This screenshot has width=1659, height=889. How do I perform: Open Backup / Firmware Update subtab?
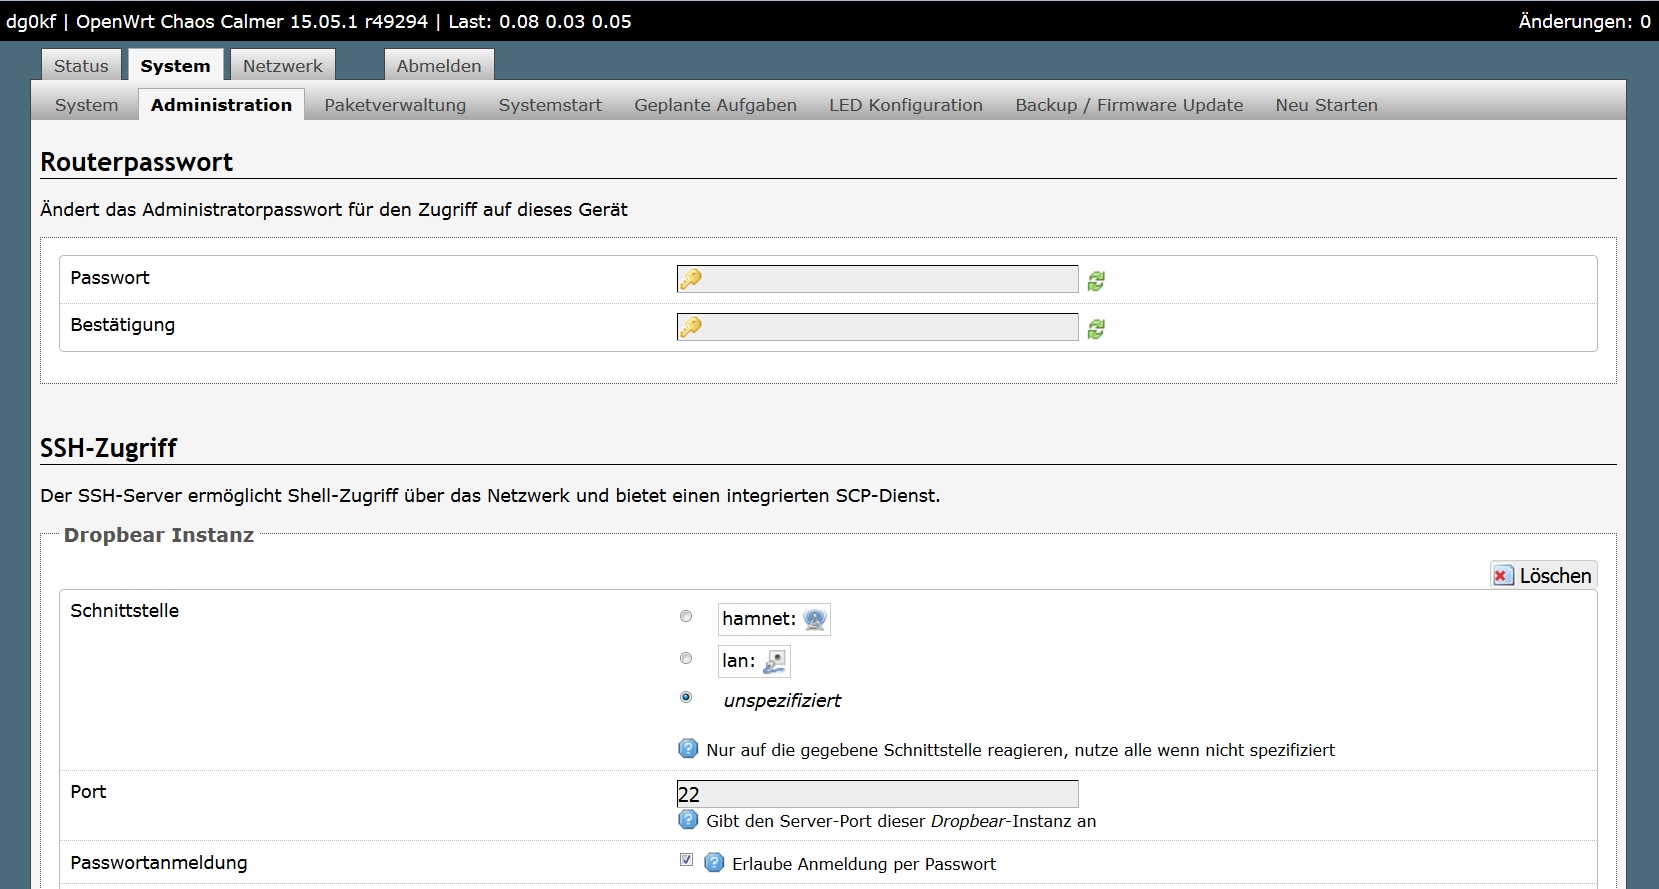(1129, 105)
